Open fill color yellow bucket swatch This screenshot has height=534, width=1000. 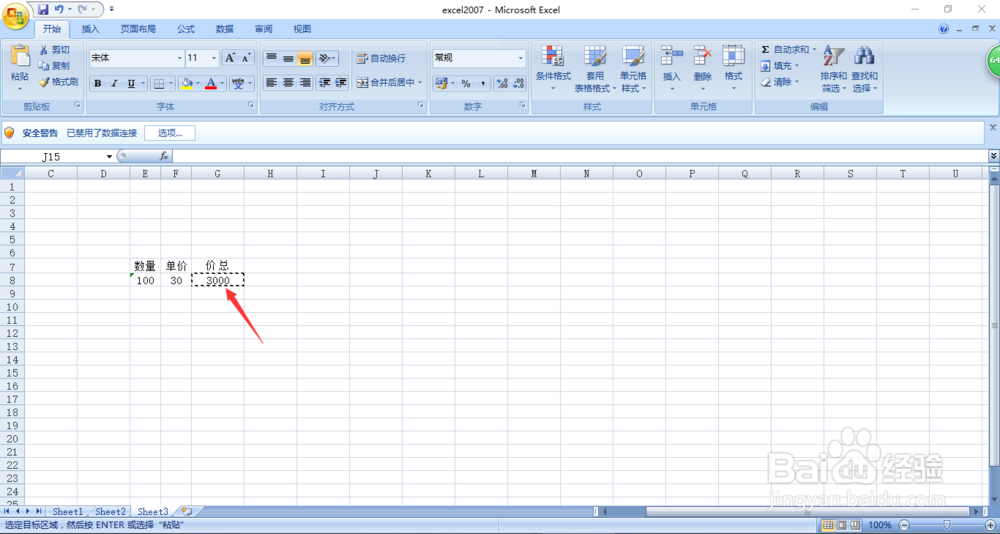tap(186, 84)
